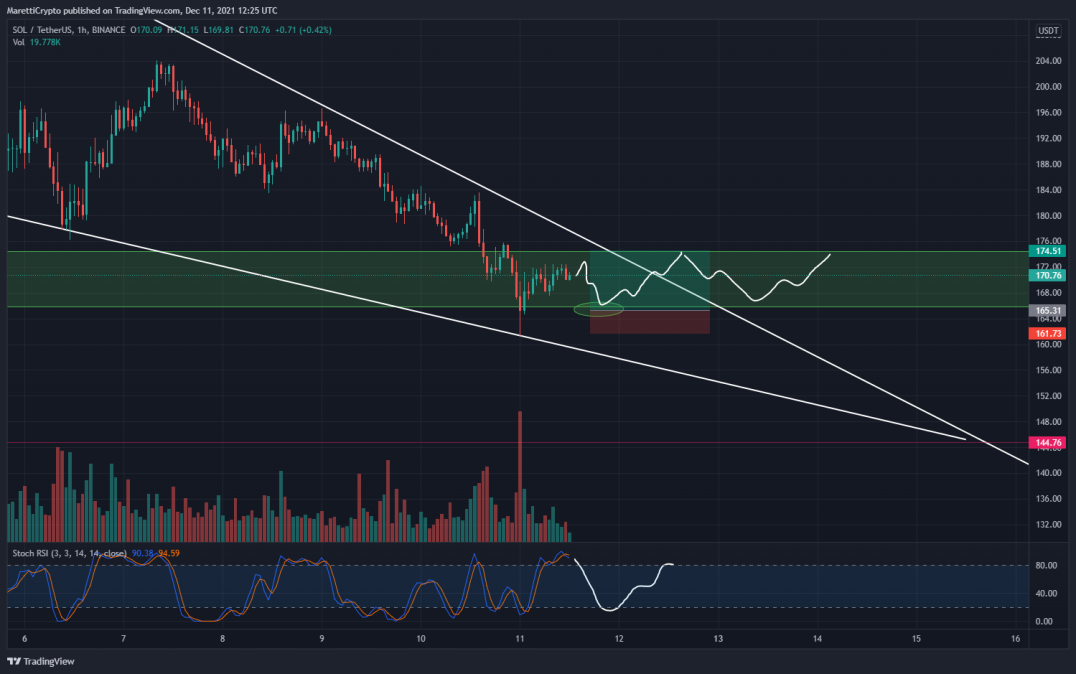
Task: Open the Stoch RSI indicator legend
Action: click(x=69, y=553)
